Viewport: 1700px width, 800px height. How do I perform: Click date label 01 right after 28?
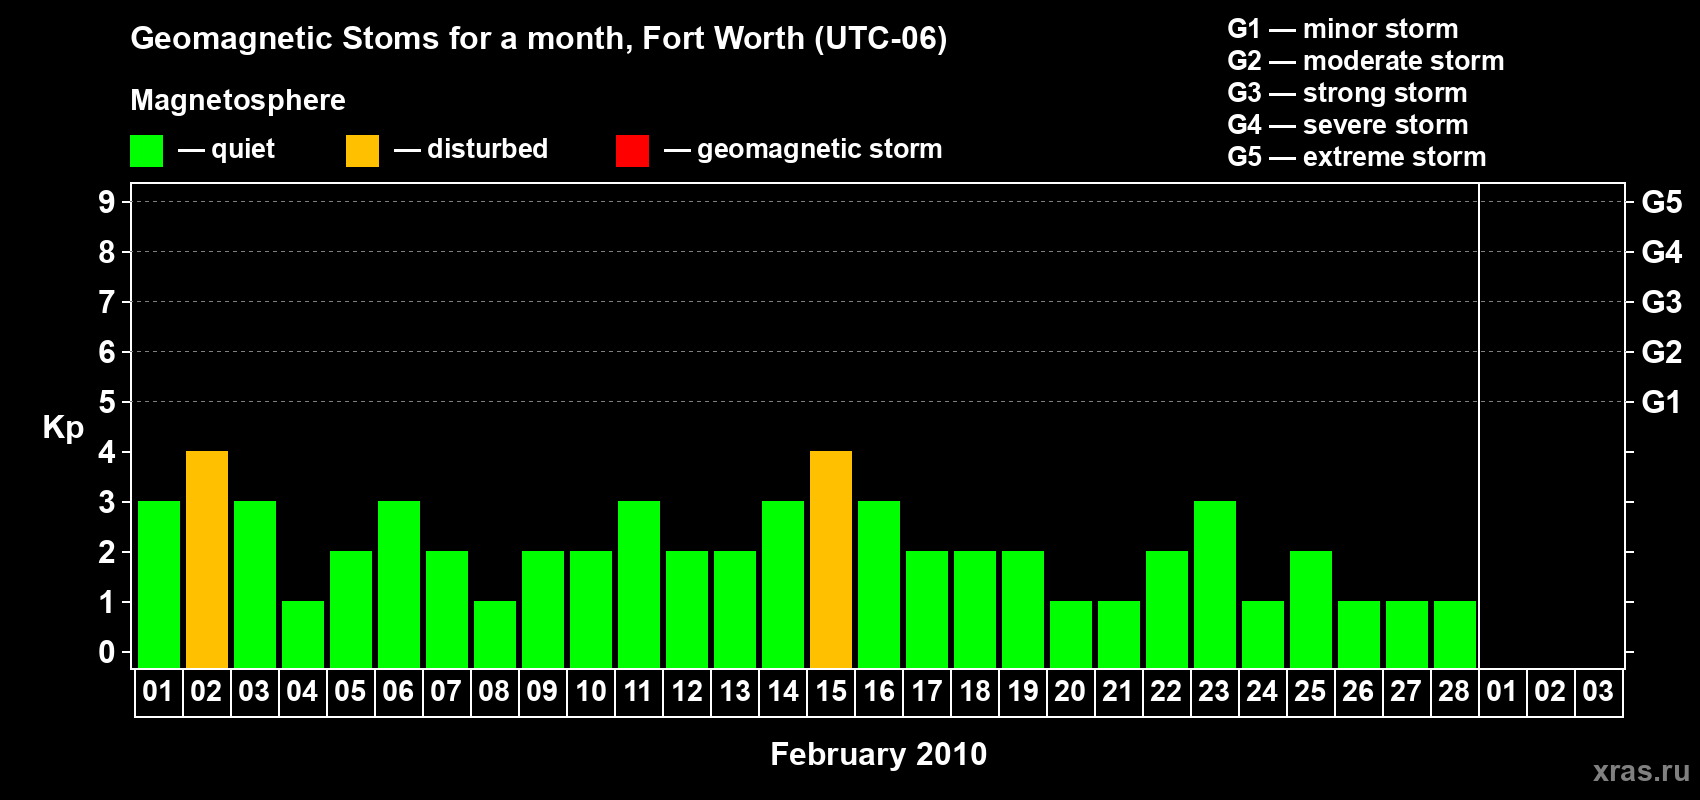tap(1502, 691)
